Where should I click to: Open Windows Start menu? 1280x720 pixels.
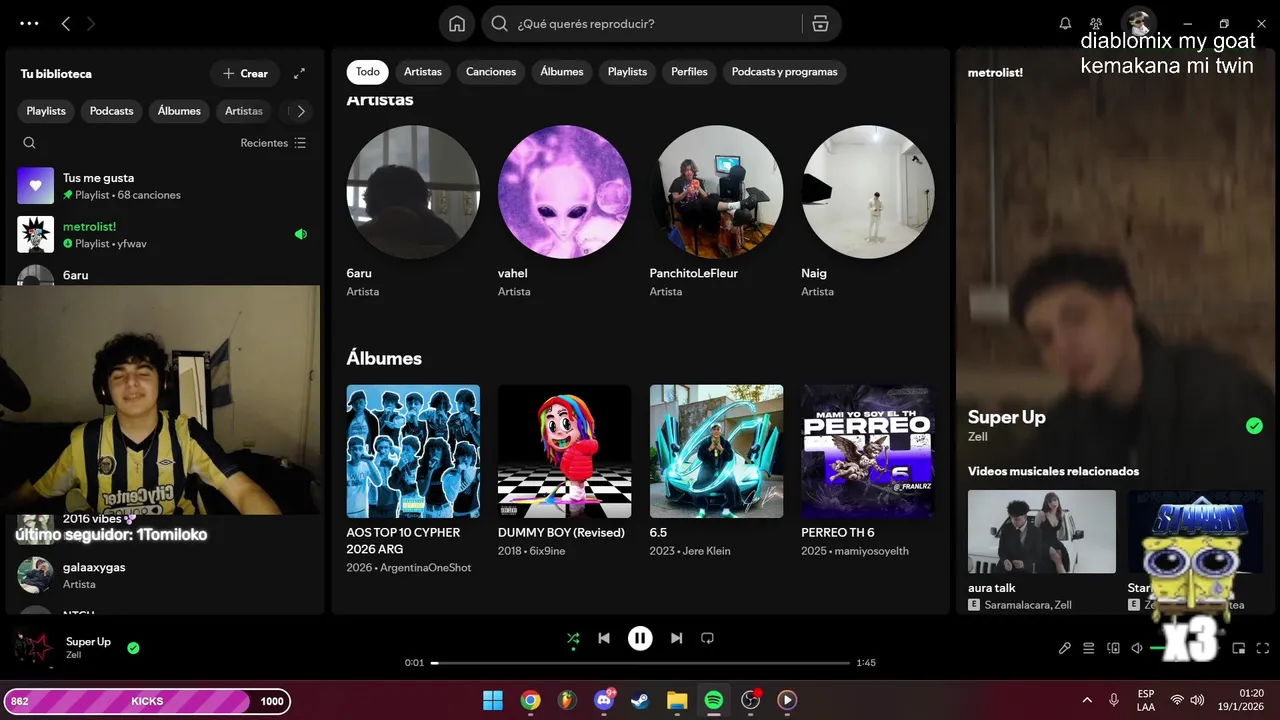tap(493, 700)
